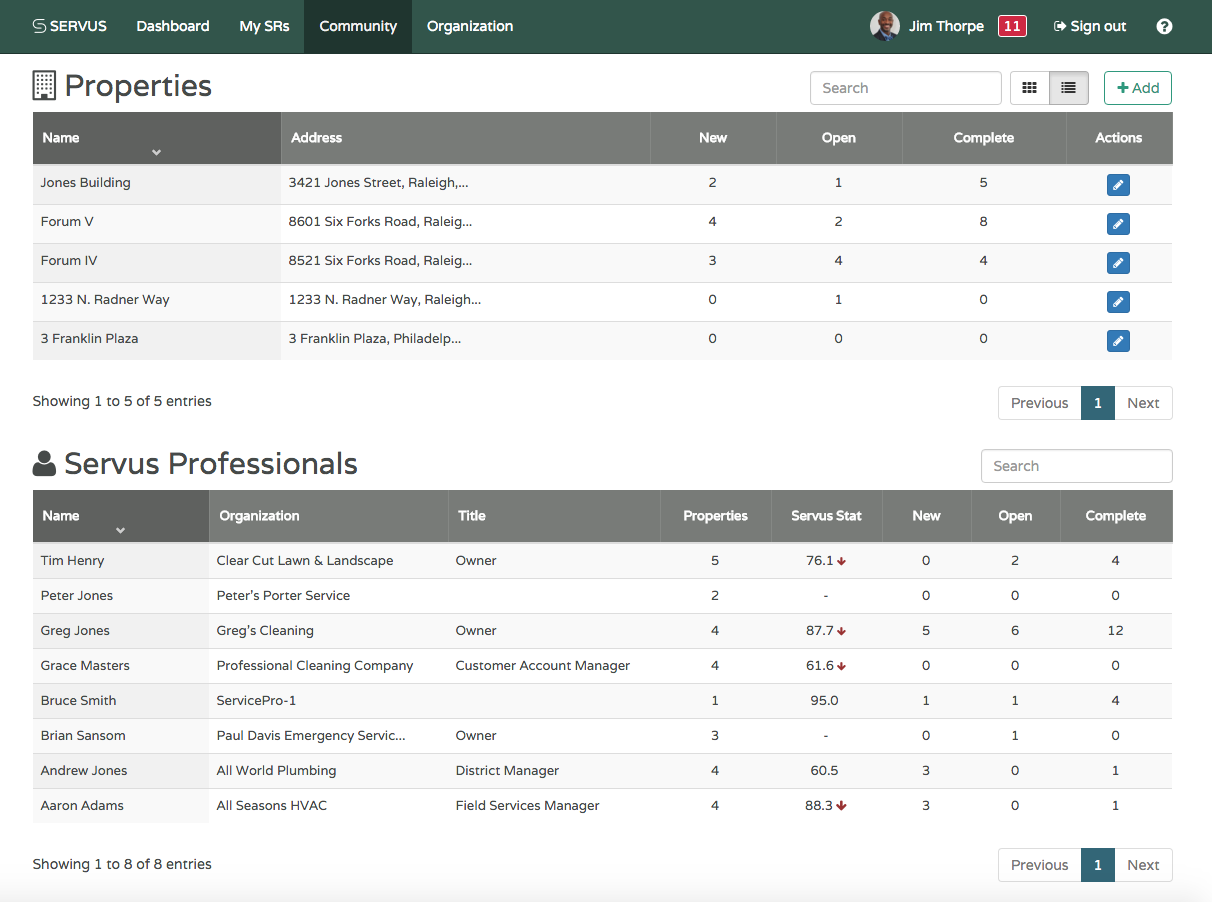Image resolution: width=1212 pixels, height=902 pixels.
Task: Edit the Forum V property row
Action: click(x=1118, y=224)
